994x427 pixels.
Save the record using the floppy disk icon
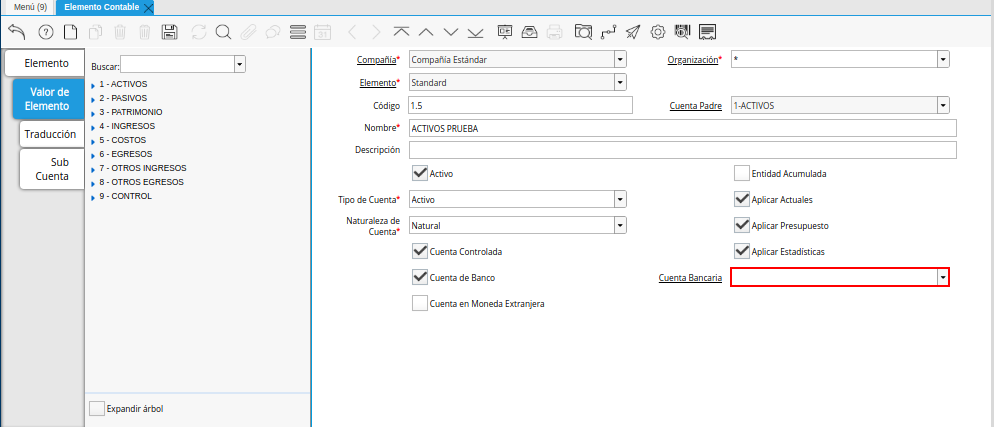pos(169,32)
